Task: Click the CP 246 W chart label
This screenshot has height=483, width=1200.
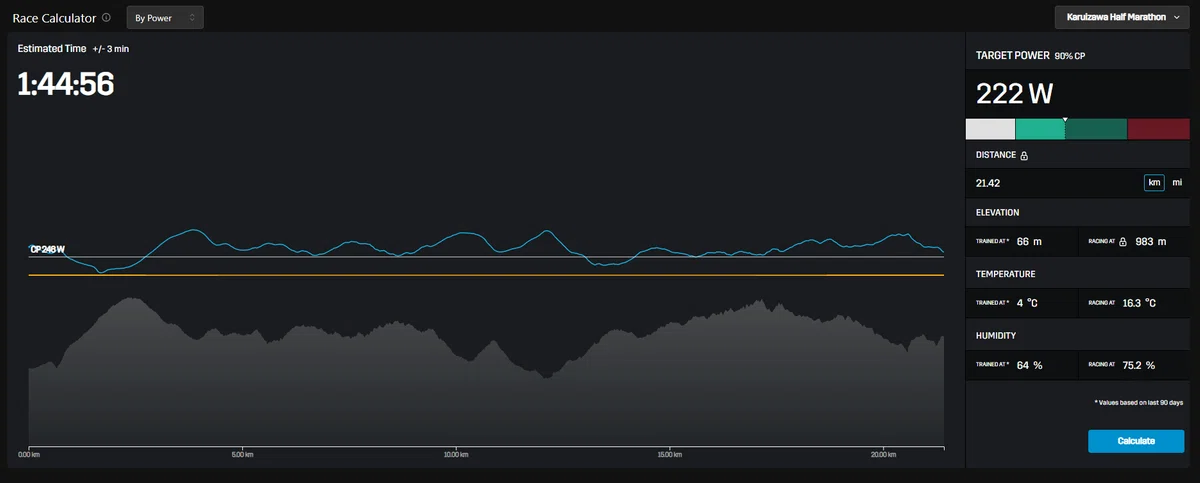Action: [x=47, y=249]
